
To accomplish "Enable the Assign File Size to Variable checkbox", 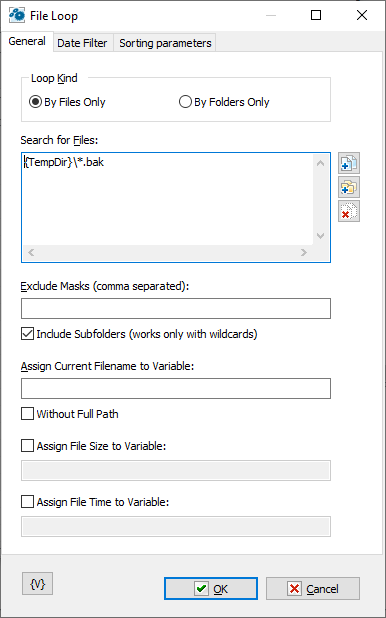I will pyautogui.click(x=27, y=446).
